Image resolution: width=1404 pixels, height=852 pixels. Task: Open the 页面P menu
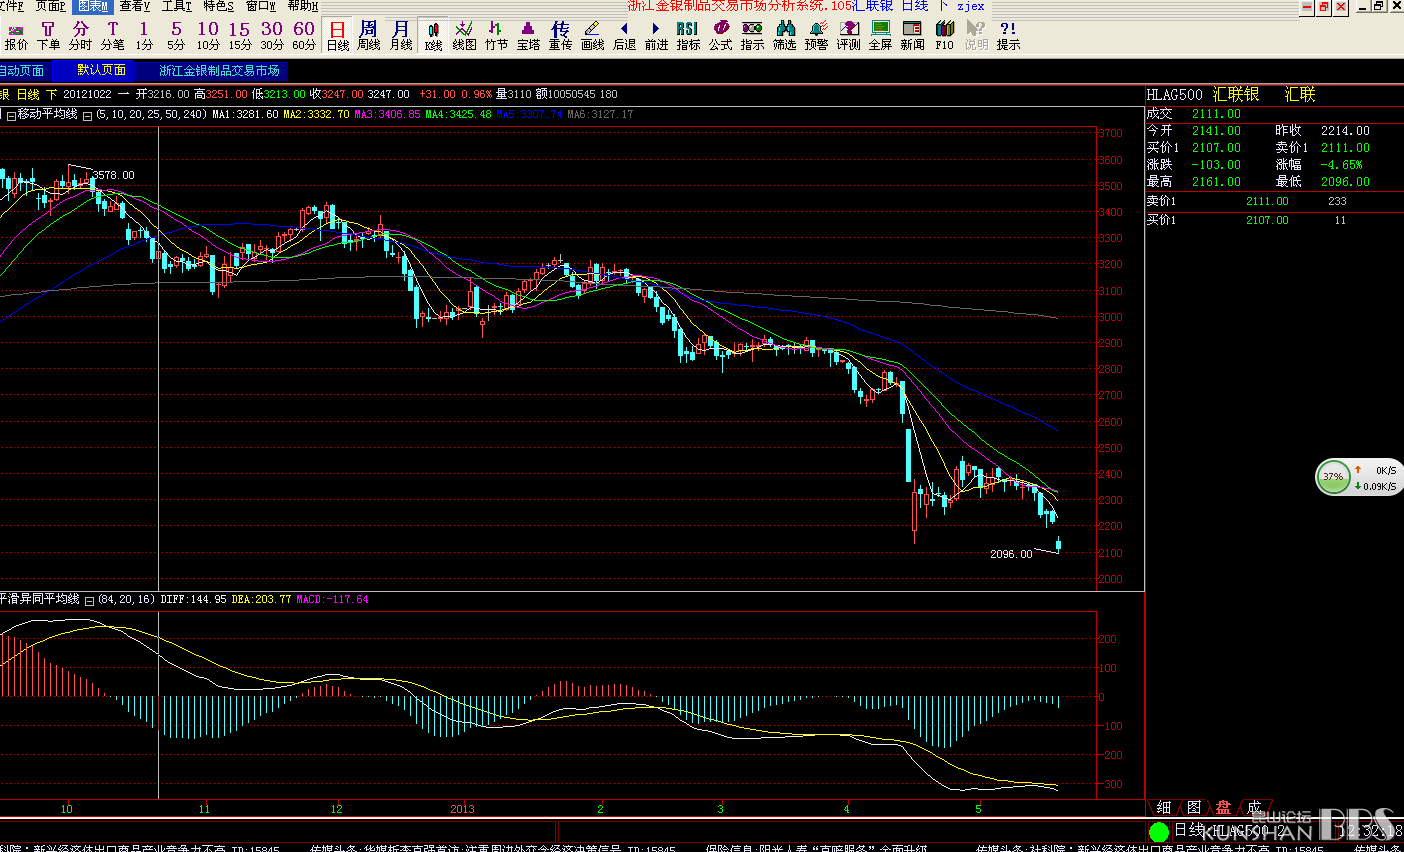51,6
